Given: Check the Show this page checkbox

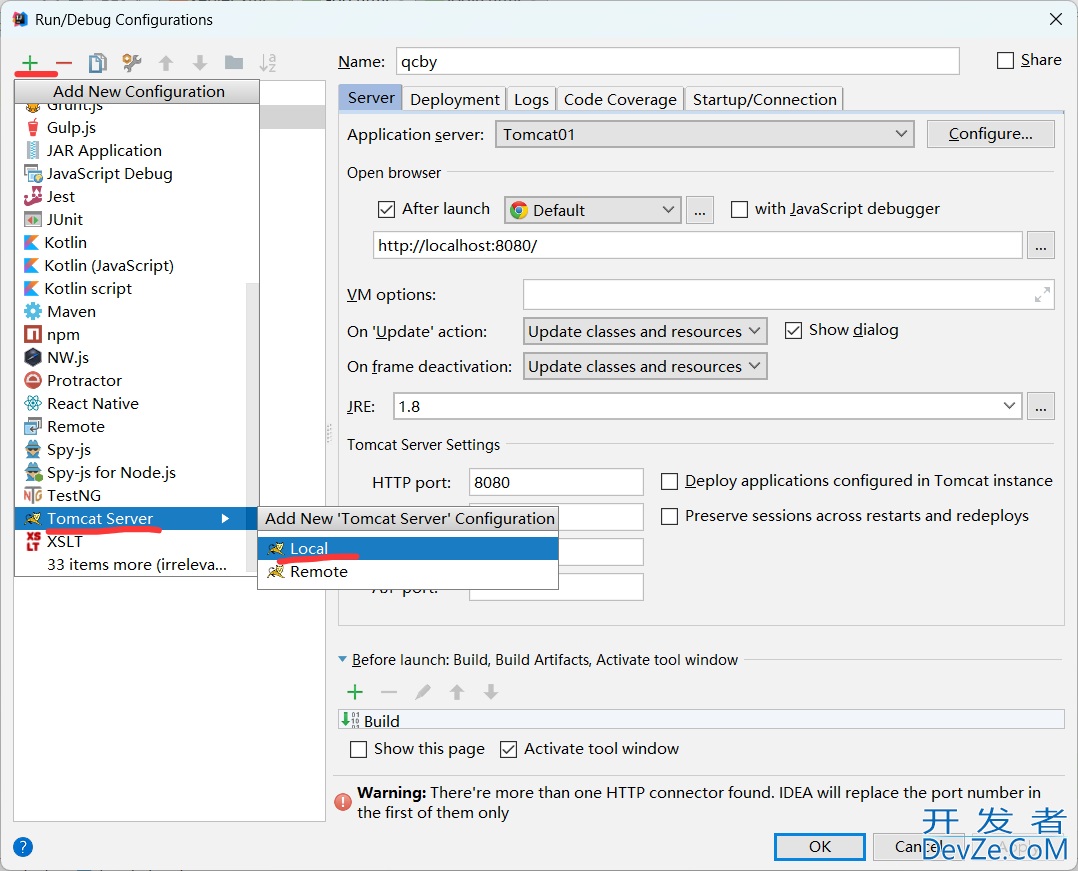Looking at the screenshot, I should (358, 749).
